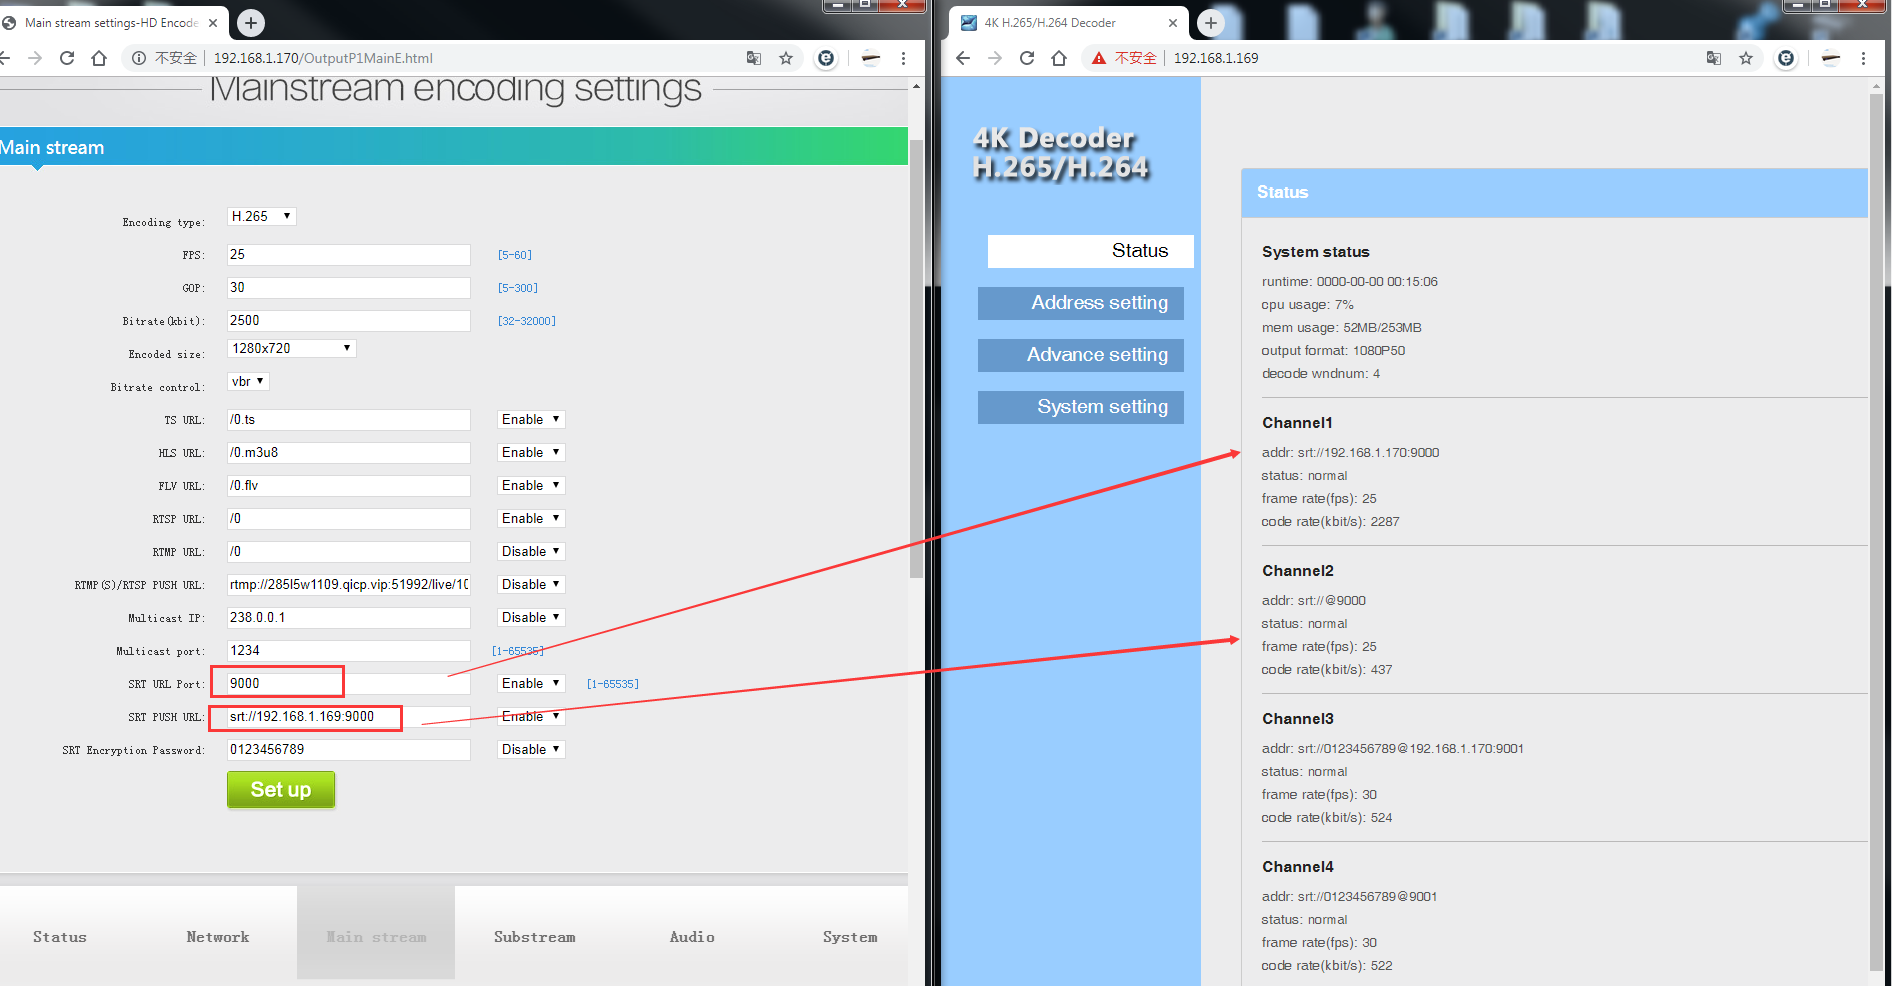Click the left browser extension round icon
The height and width of the screenshot is (986, 1892).
tap(826, 58)
